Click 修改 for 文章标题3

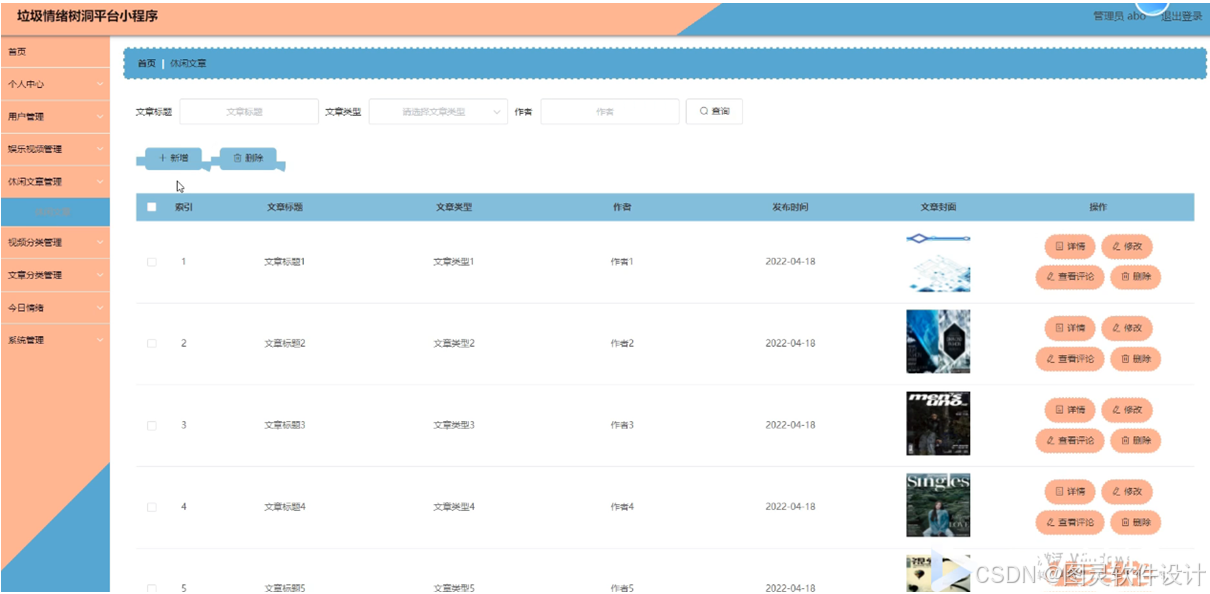click(x=1127, y=410)
